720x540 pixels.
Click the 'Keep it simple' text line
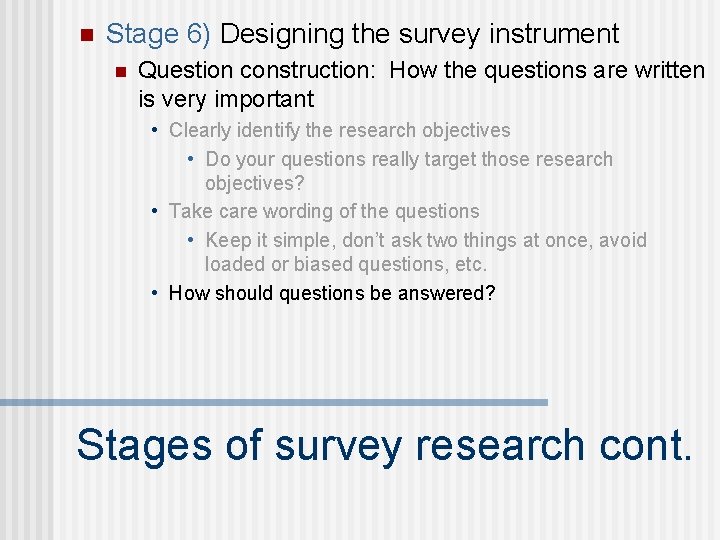point(426,240)
